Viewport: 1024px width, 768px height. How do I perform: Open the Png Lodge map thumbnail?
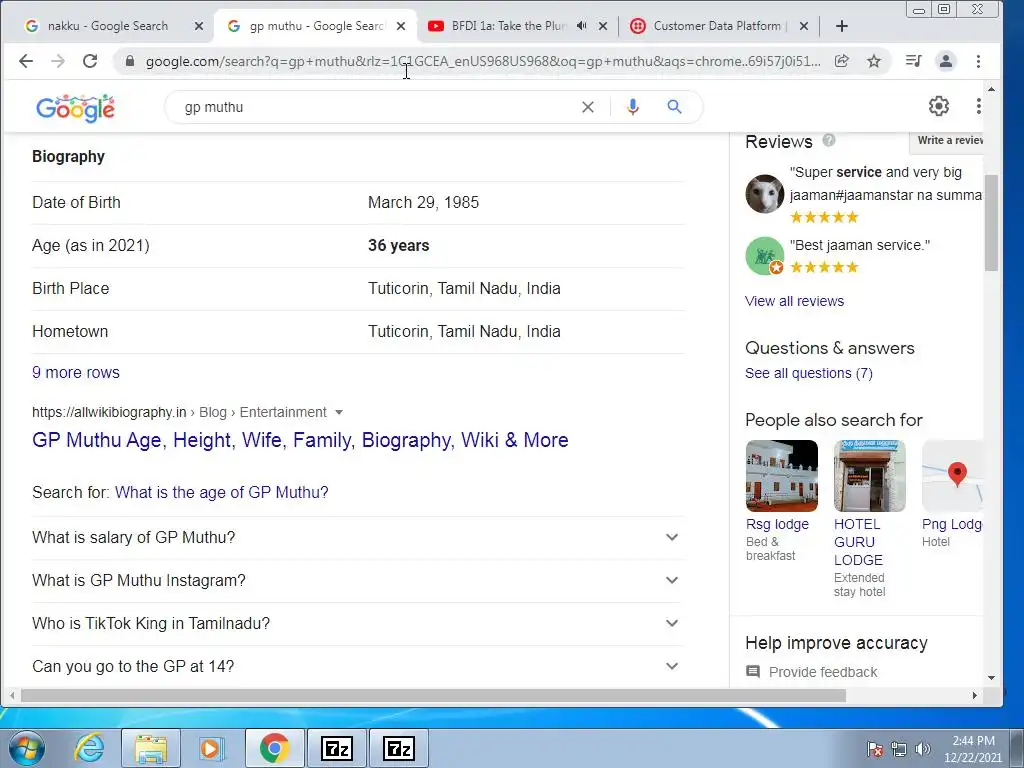click(x=952, y=476)
